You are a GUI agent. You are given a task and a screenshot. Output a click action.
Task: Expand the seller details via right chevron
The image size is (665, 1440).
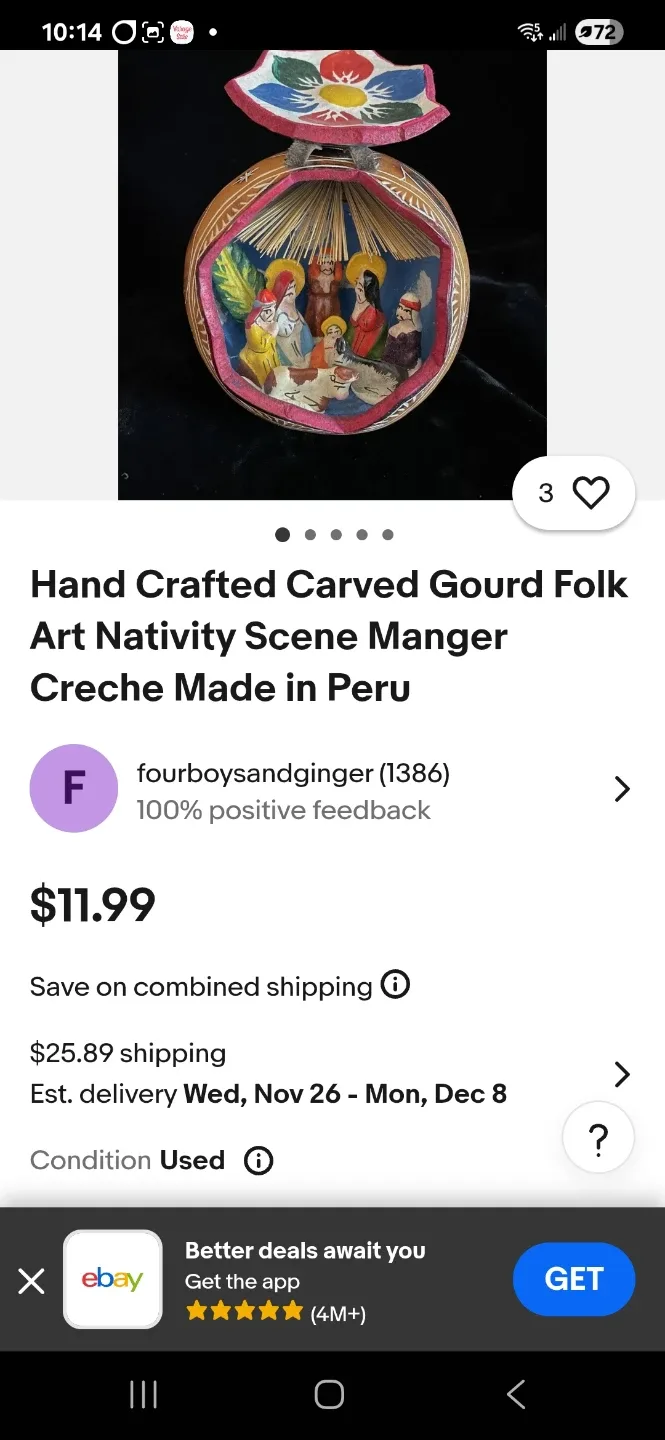click(622, 788)
